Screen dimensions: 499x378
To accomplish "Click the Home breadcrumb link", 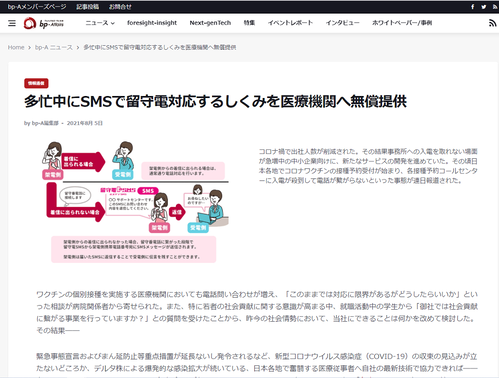I will (16, 47).
